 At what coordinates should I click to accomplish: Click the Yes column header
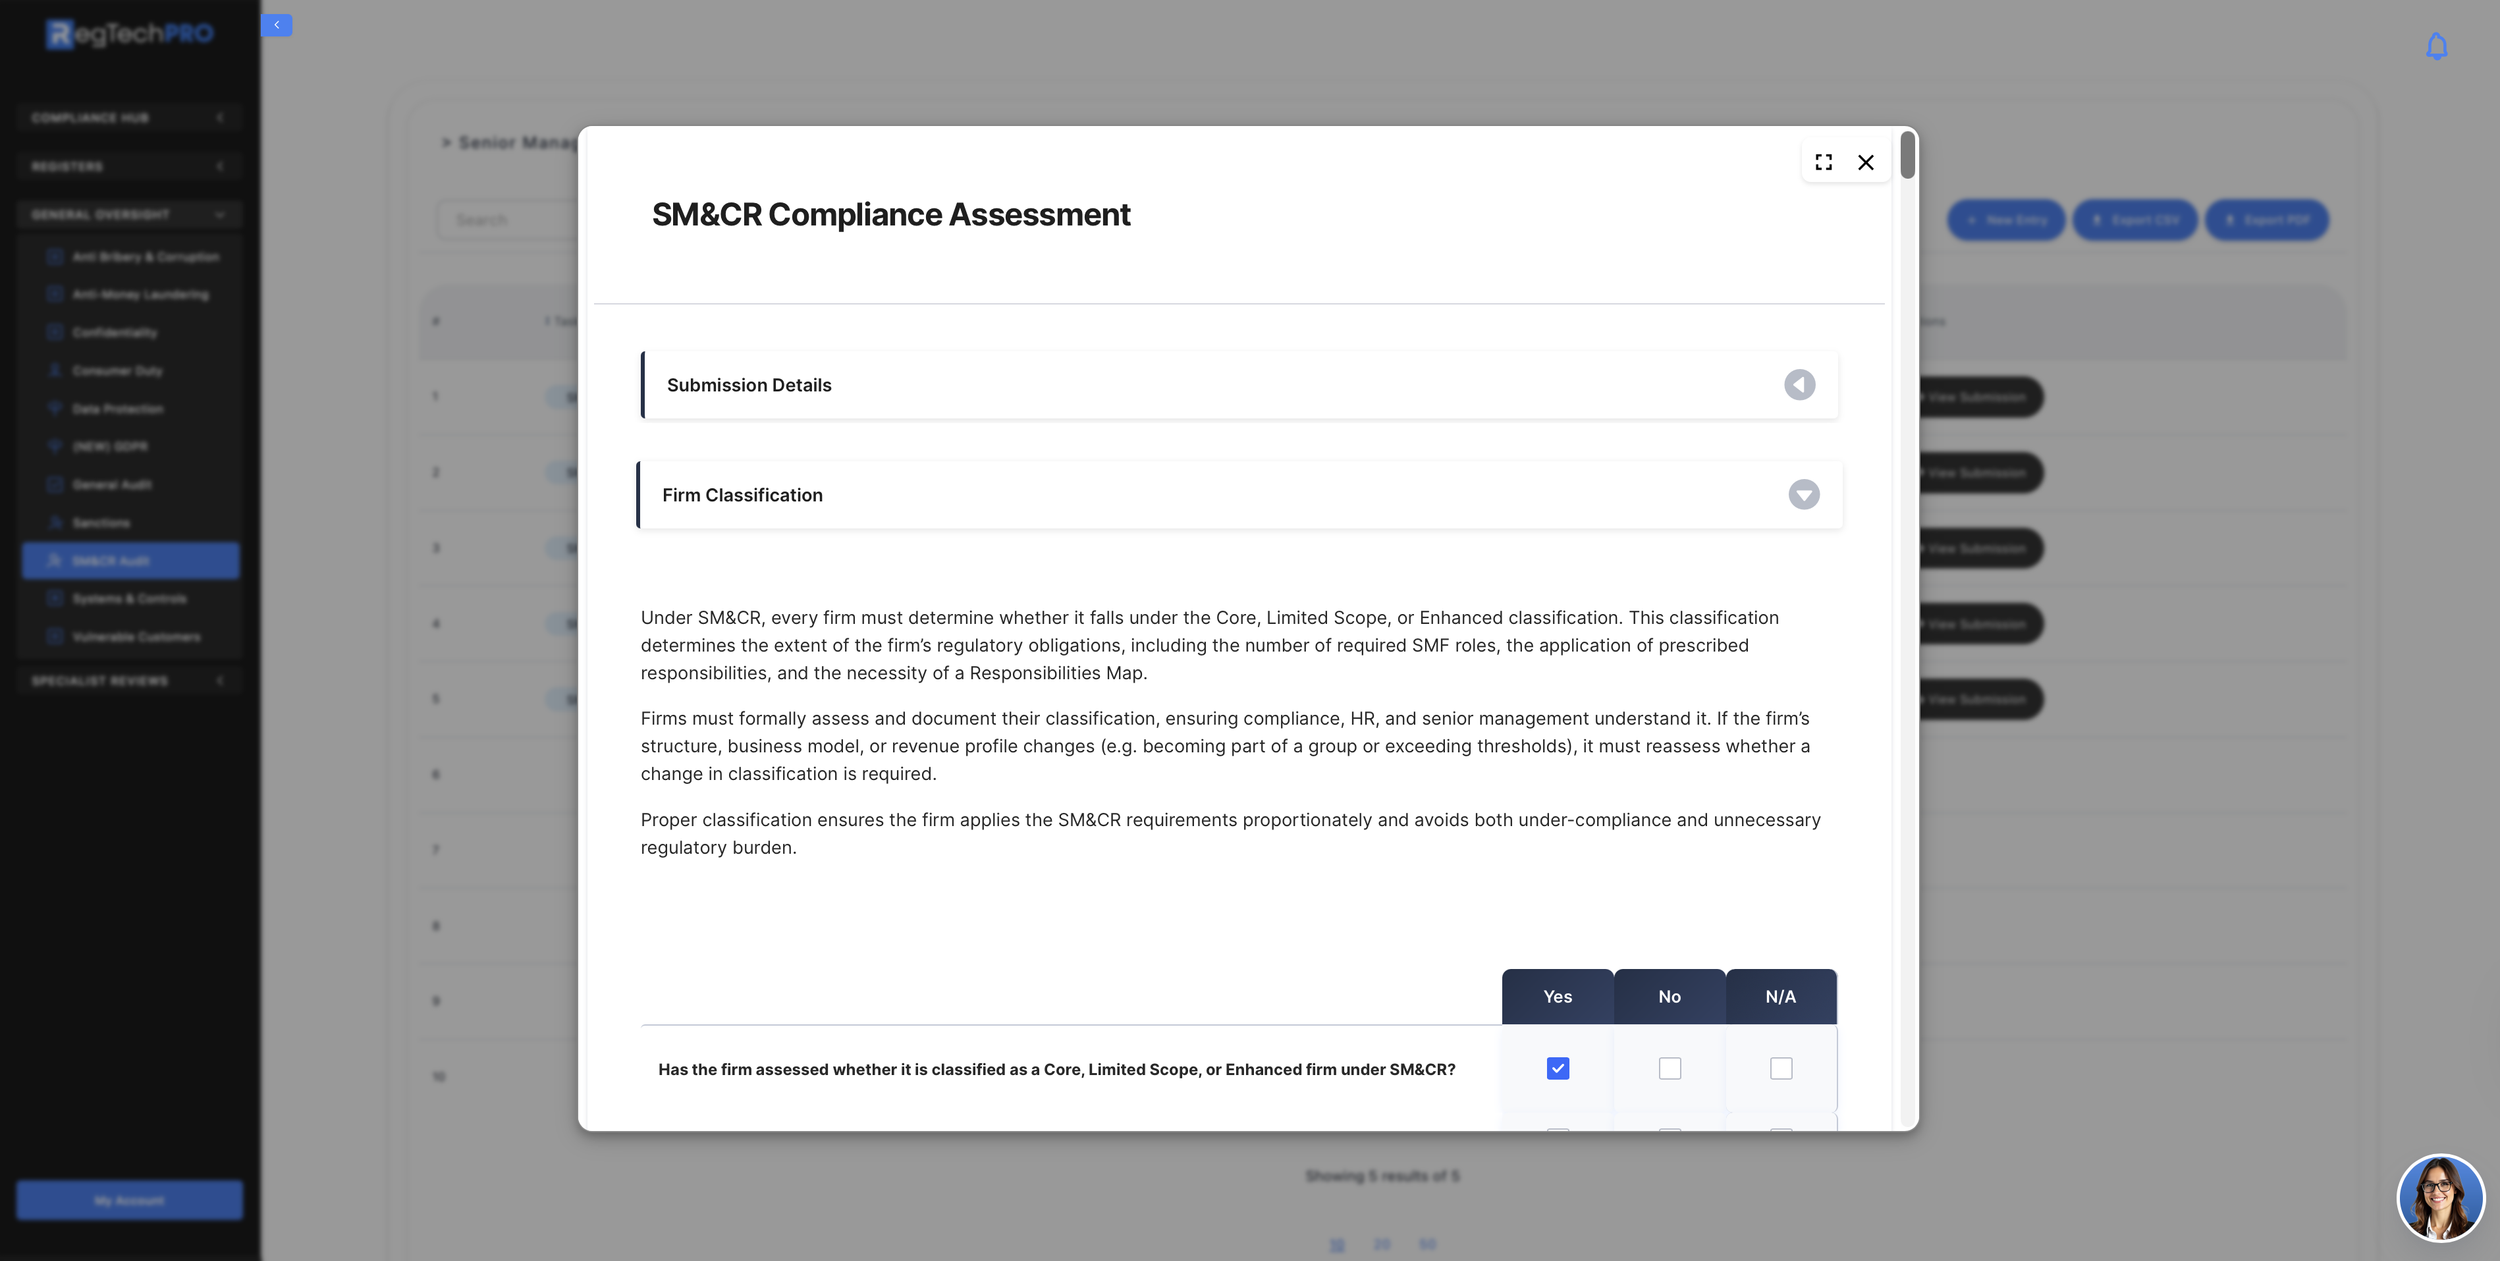click(x=1557, y=997)
